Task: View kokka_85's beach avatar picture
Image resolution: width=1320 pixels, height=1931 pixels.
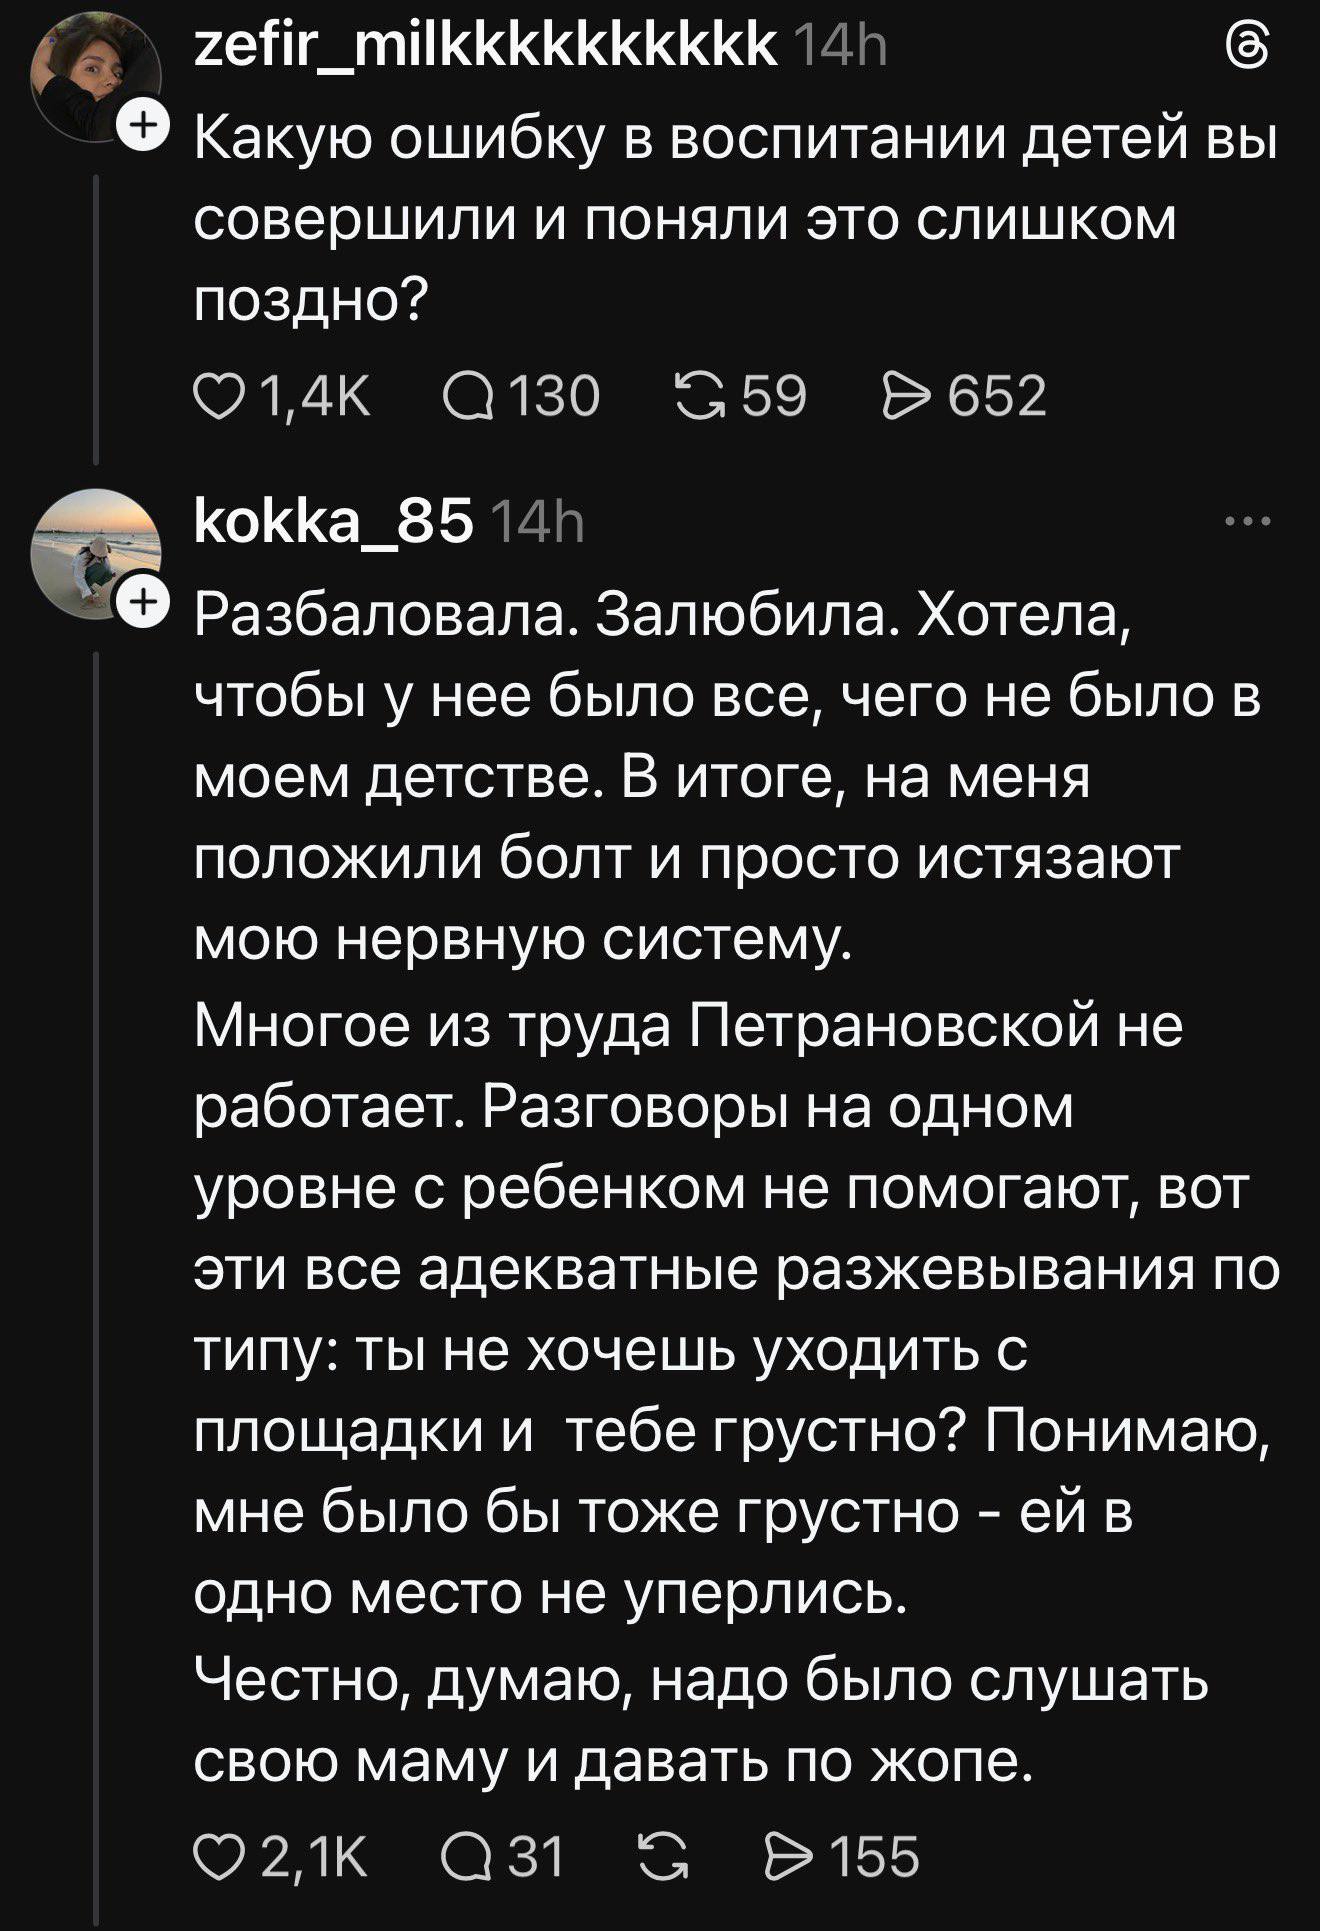Action: 95,553
